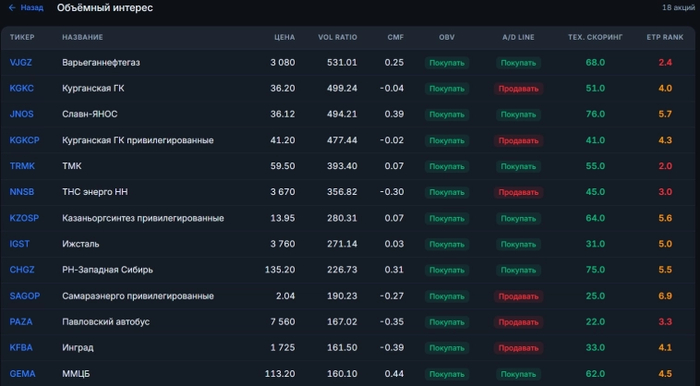Click ETP rank 6.9 in SAGOP row

click(x=665, y=296)
